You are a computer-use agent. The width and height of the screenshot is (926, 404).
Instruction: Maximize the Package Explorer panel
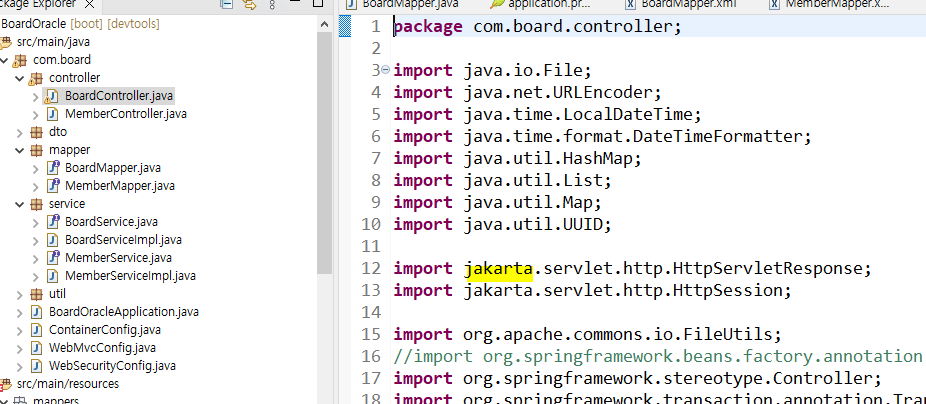click(318, 4)
